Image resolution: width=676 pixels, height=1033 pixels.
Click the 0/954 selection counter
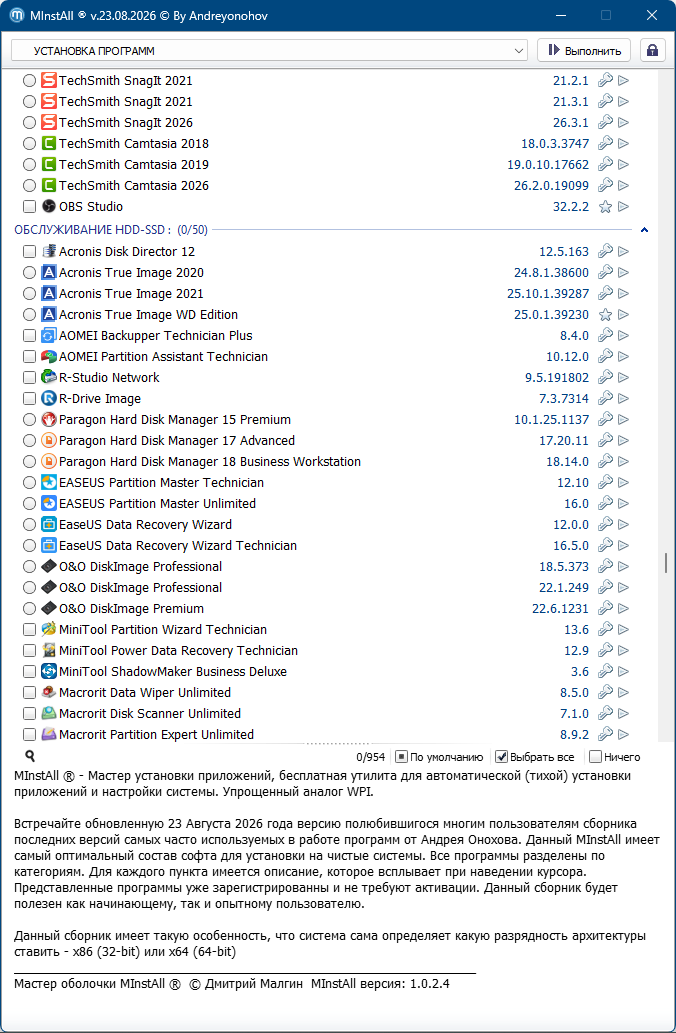(x=371, y=757)
